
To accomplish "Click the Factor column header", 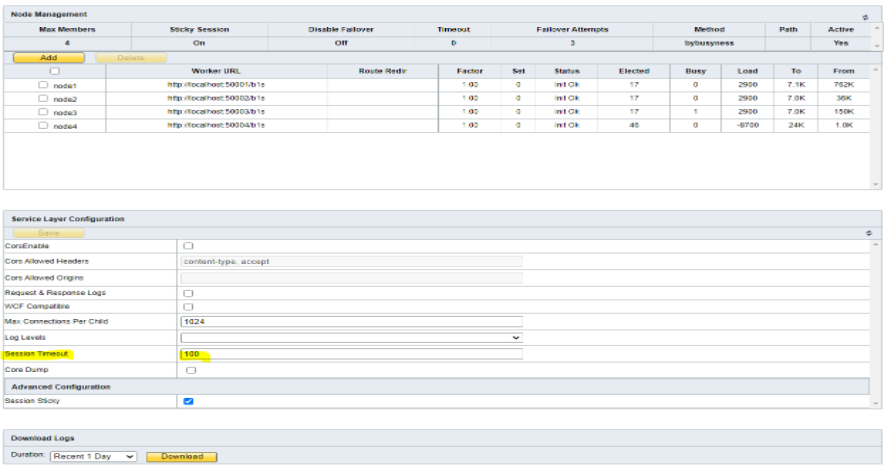I will coord(470,71).
